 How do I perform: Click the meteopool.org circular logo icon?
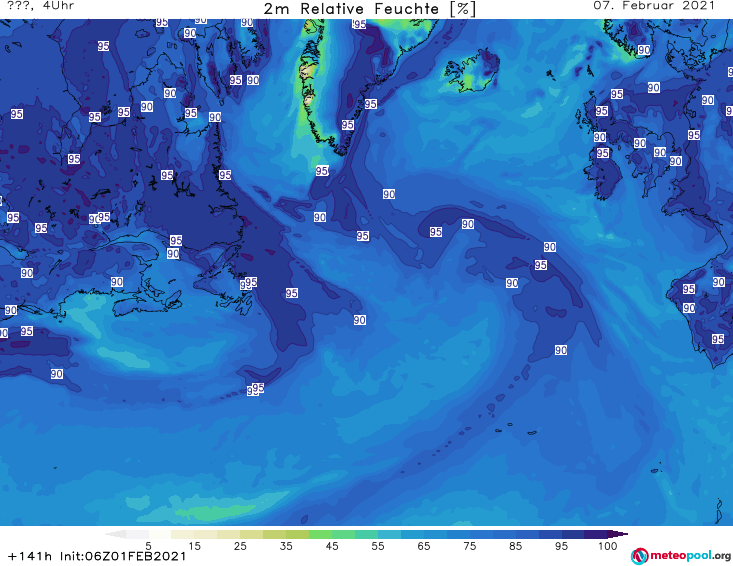click(640, 556)
